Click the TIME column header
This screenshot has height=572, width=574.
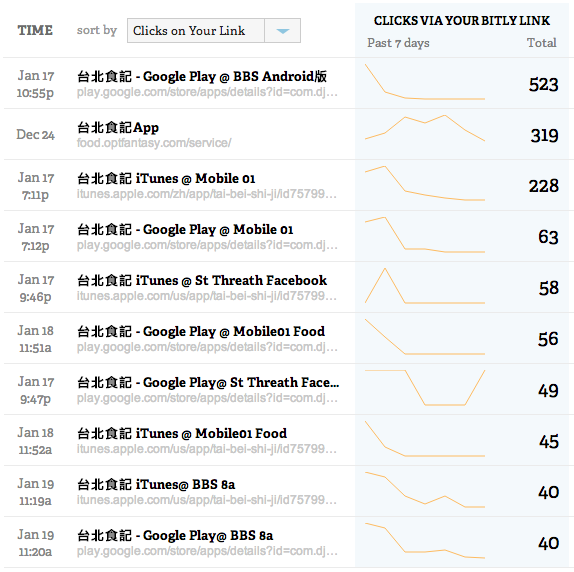(35, 30)
